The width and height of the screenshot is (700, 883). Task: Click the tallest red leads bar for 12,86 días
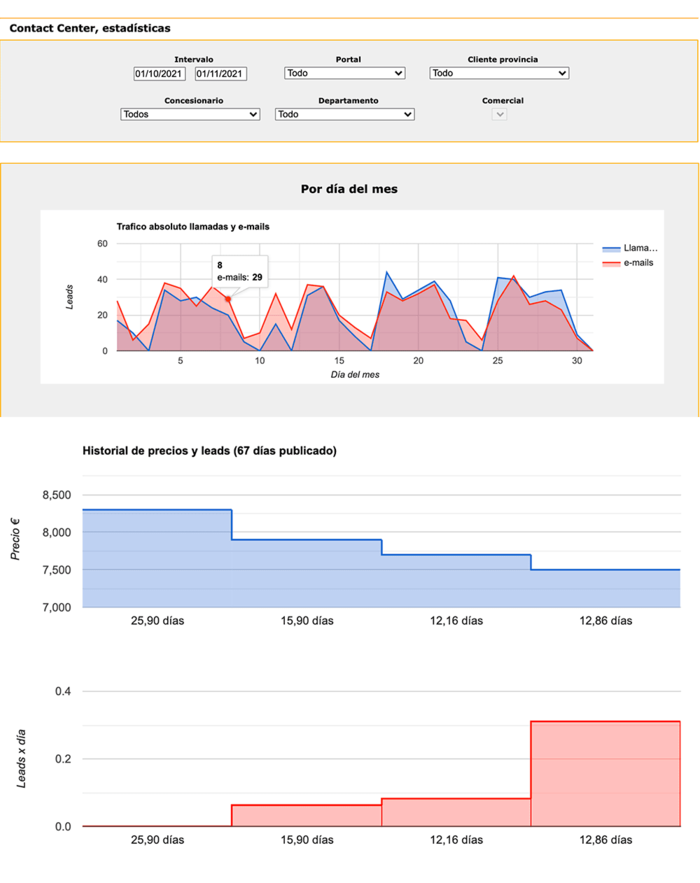605,773
